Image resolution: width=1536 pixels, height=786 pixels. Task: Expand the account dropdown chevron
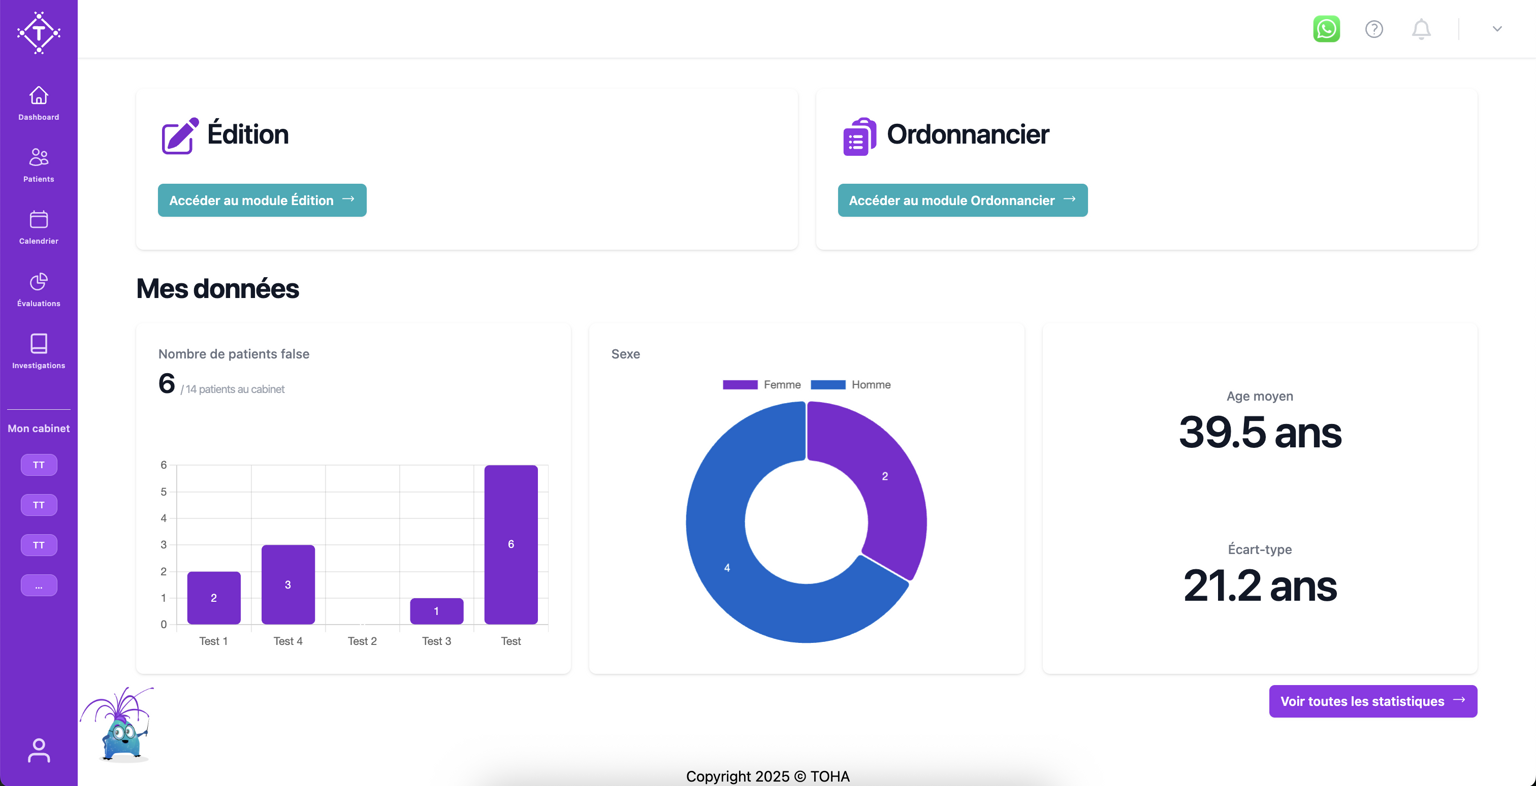(1497, 29)
